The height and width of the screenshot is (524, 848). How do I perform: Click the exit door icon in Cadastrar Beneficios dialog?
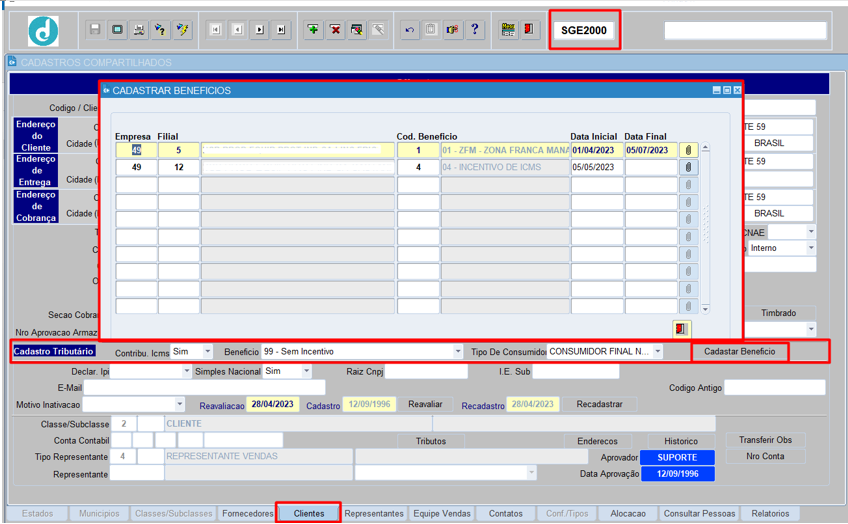[681, 329]
